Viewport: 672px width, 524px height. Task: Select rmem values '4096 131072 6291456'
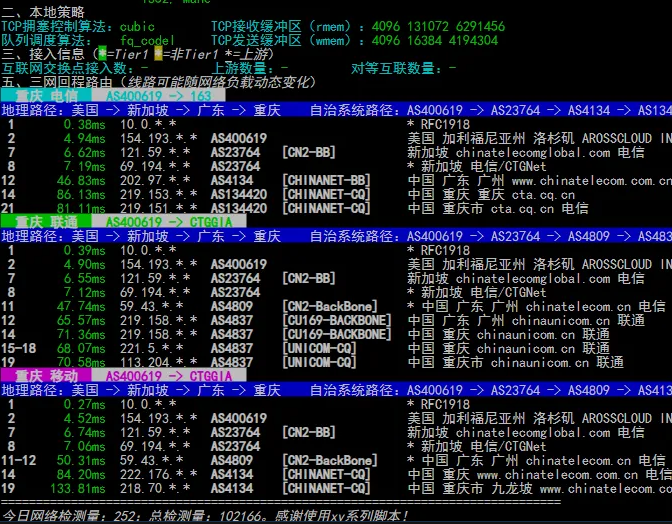tap(438, 27)
